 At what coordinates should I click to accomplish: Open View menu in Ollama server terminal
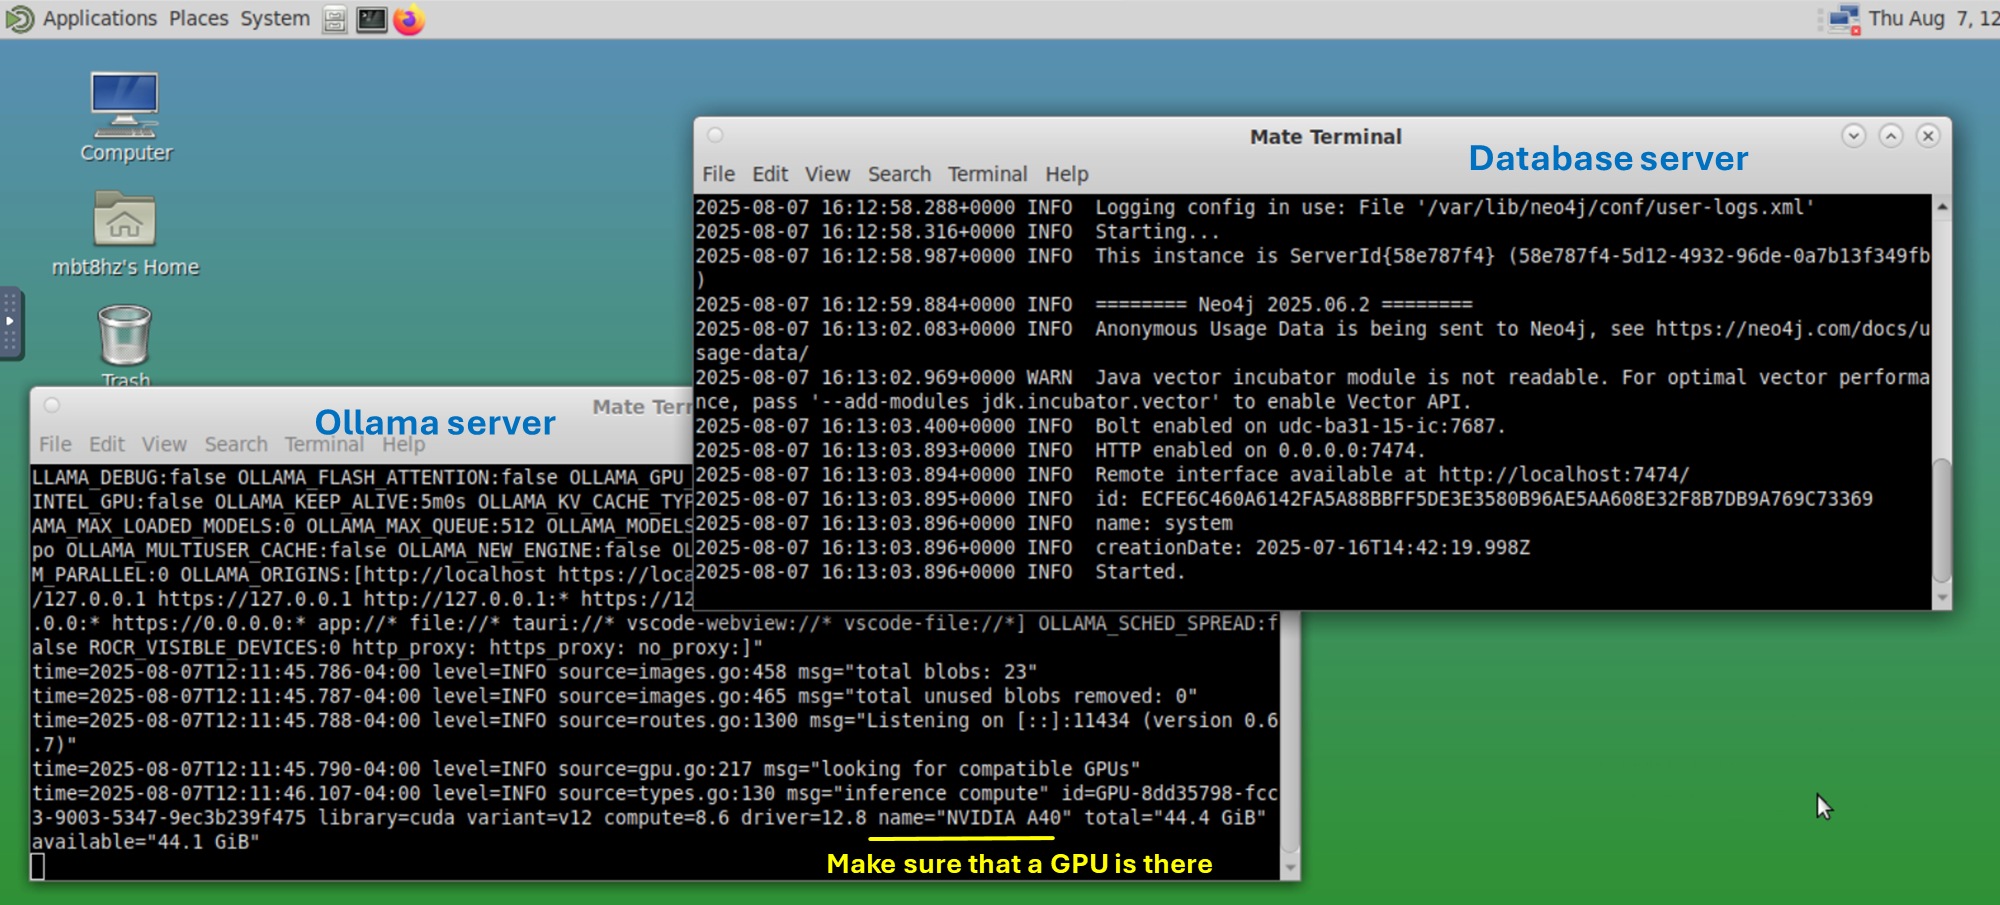(x=164, y=444)
